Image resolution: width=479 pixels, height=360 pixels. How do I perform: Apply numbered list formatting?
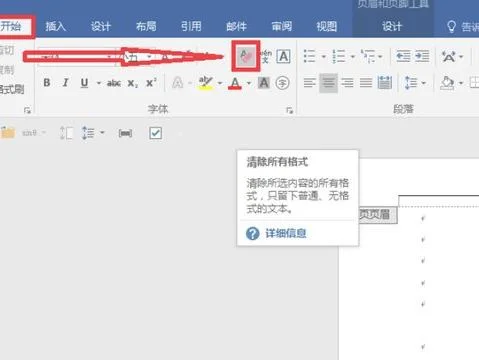click(339, 56)
